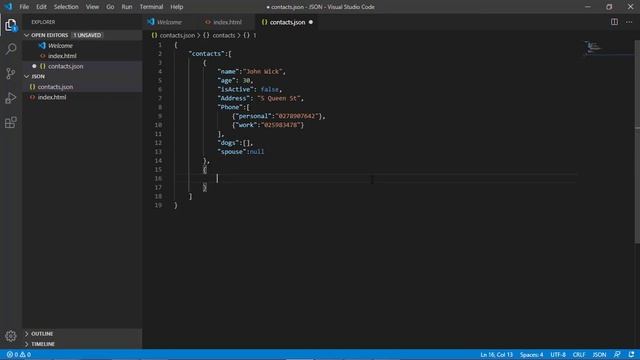Viewport: 640px width, 360px height.
Task: Click Spaces: 4 indentation status entry
Action: coord(531,355)
